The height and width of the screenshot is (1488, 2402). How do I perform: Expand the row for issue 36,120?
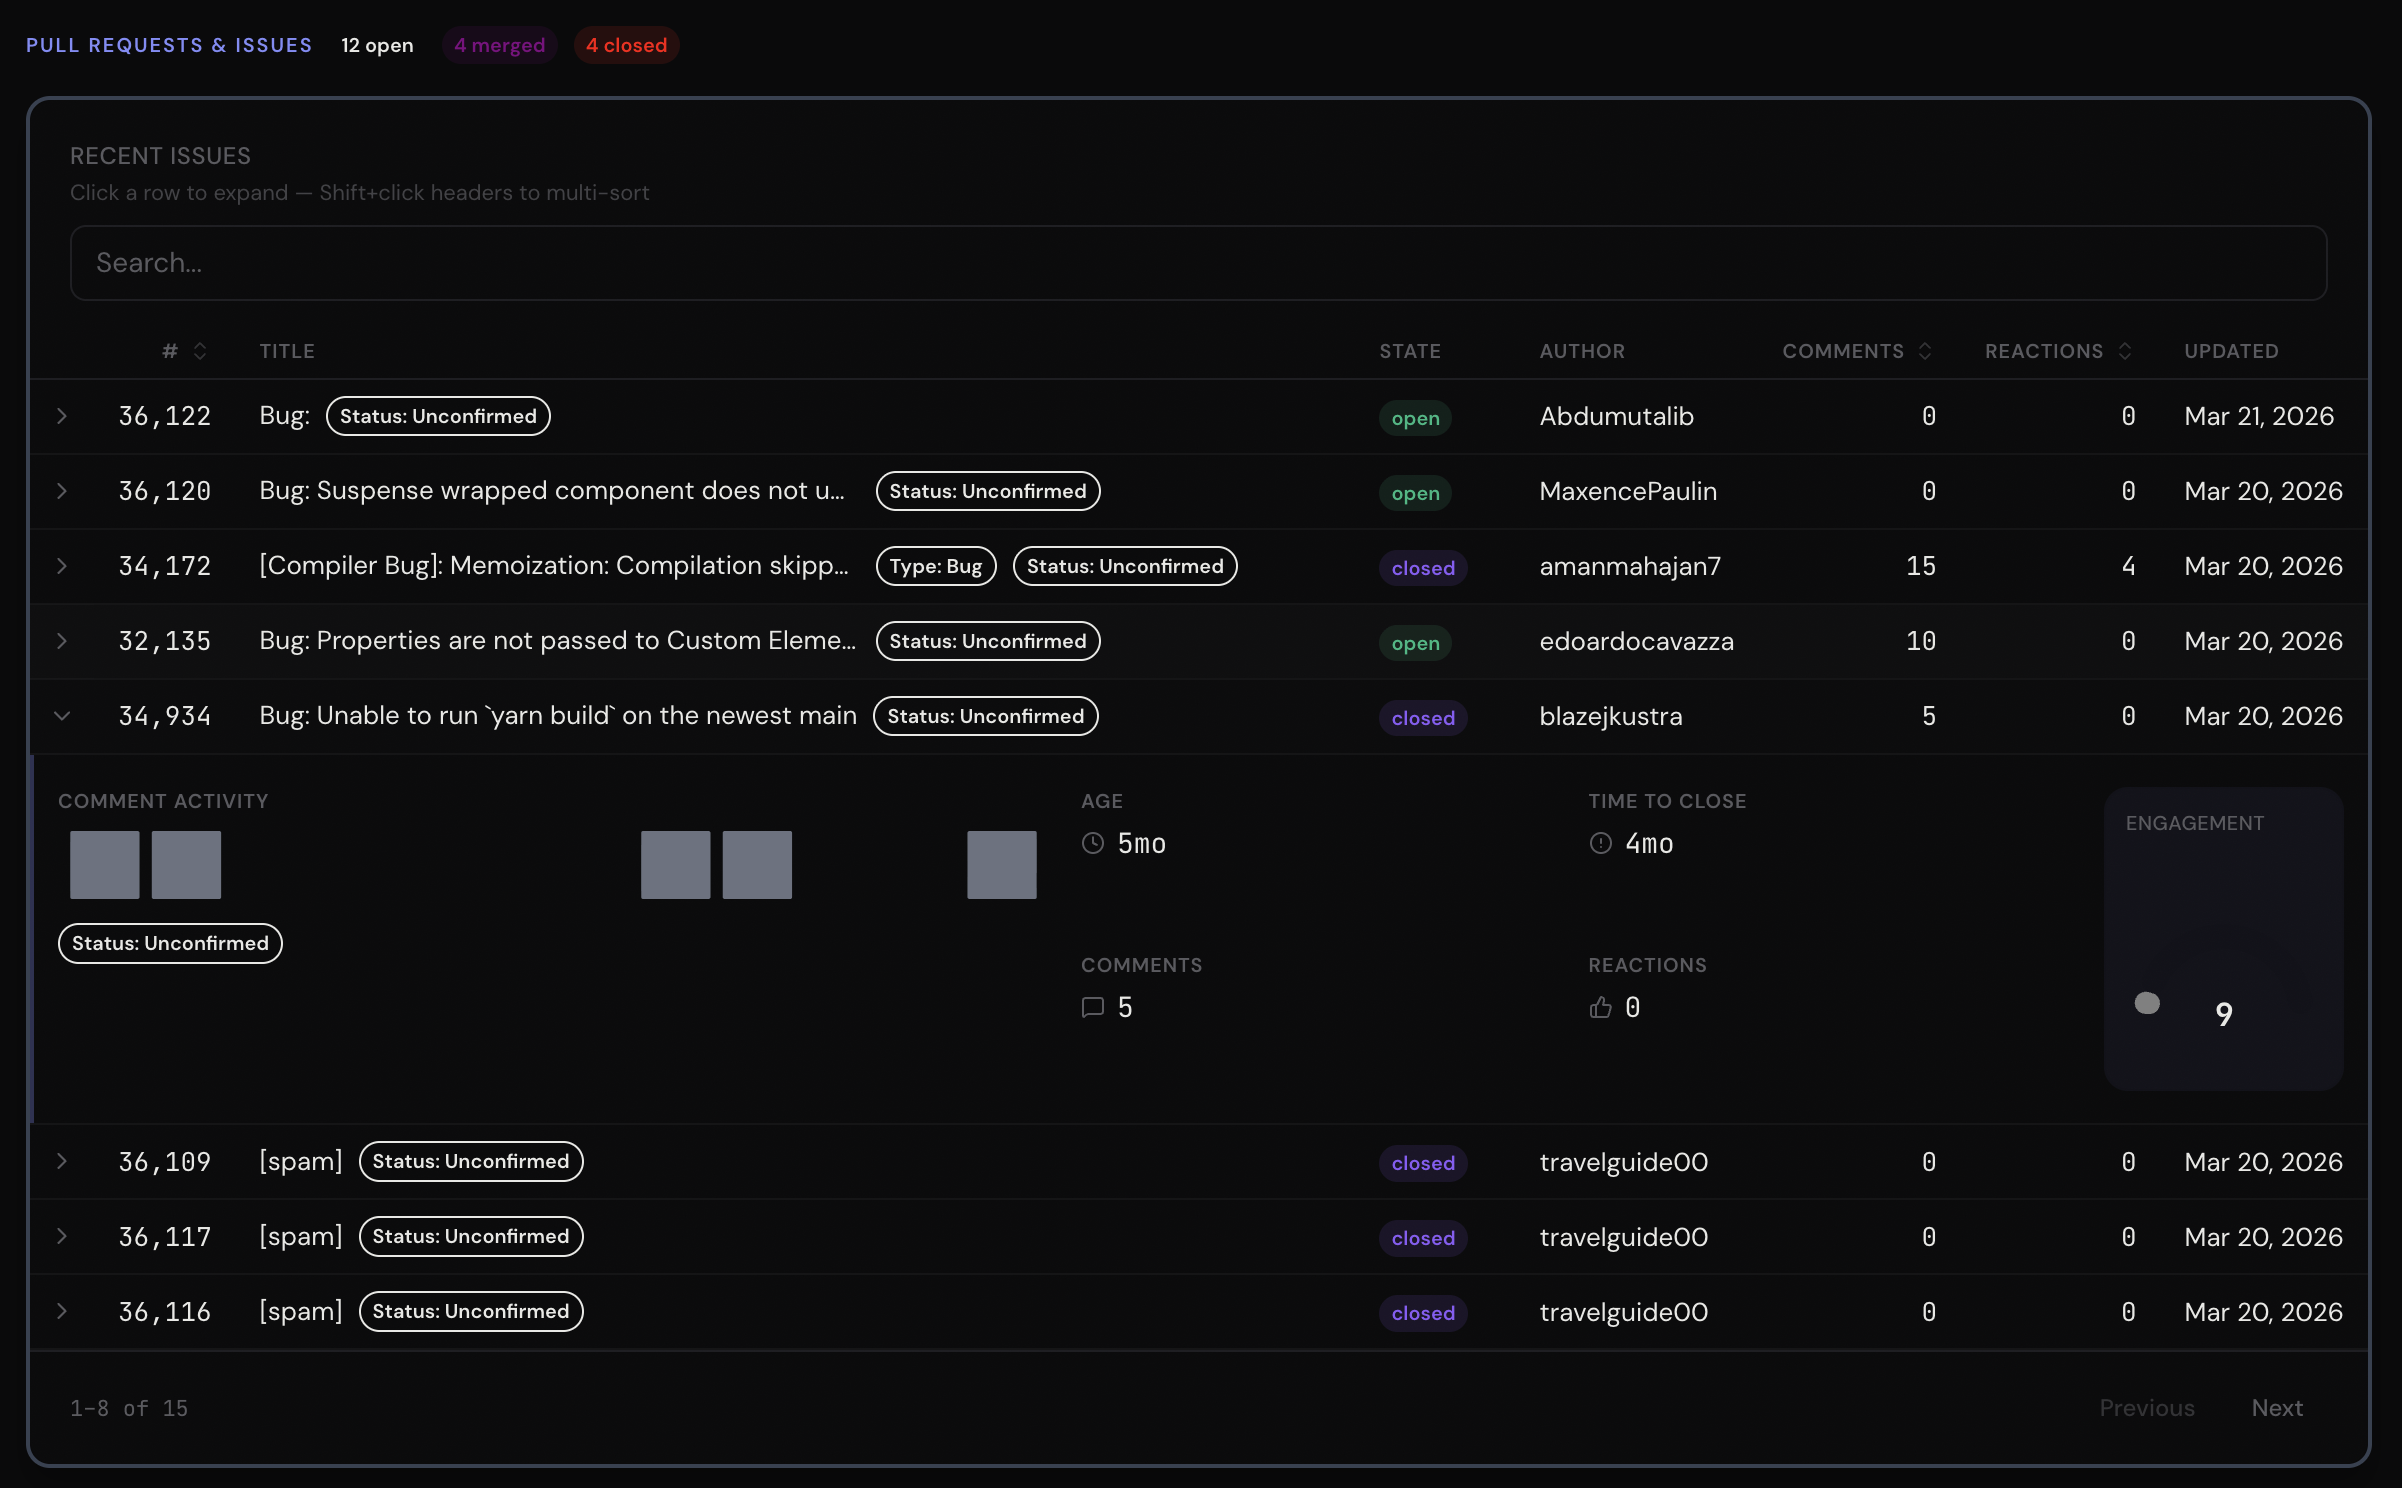coord(63,490)
